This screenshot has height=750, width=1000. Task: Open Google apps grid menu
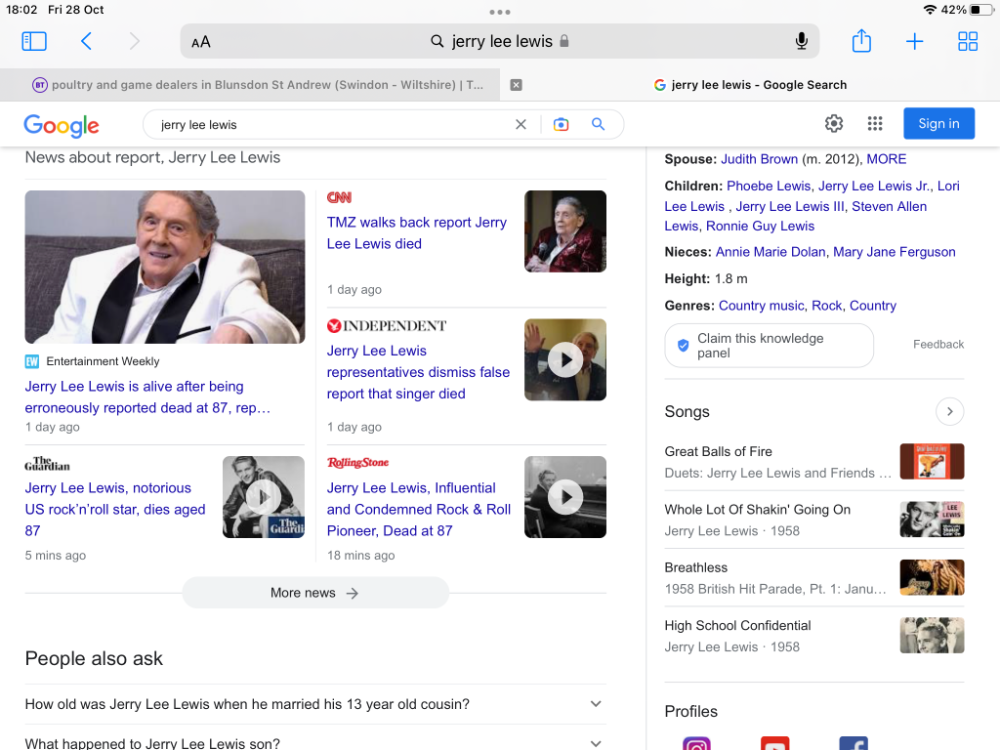click(x=875, y=124)
